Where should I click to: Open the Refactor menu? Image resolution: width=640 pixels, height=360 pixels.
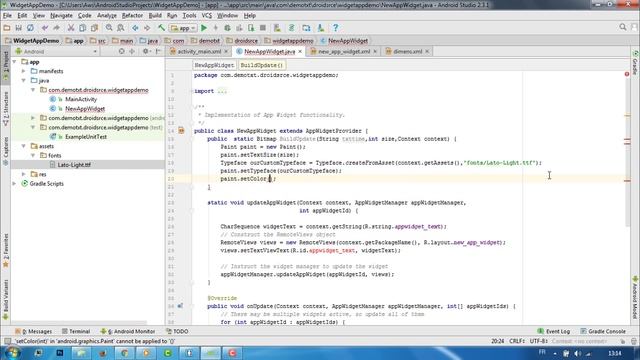tap(132, 16)
